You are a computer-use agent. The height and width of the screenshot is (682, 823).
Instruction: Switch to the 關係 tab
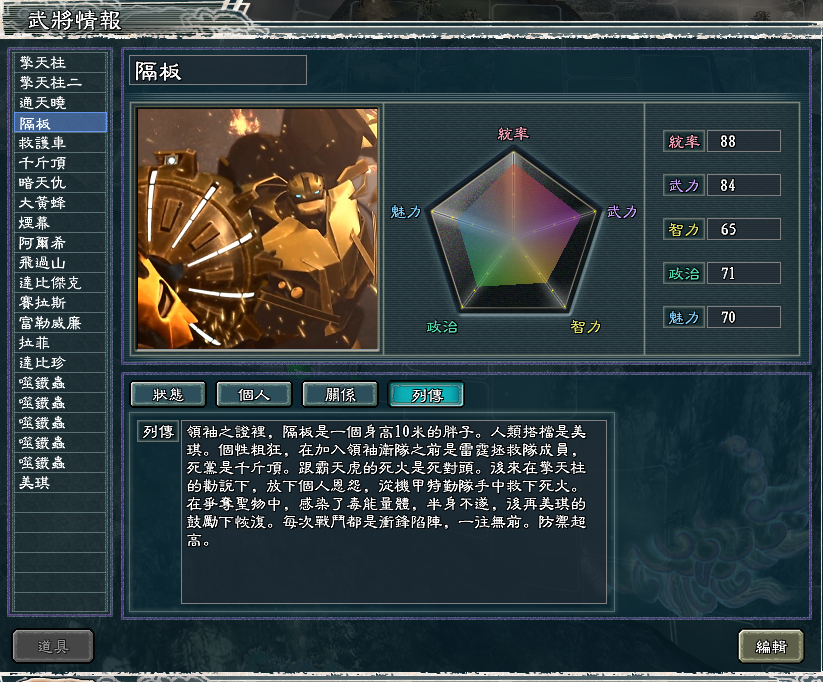point(340,394)
